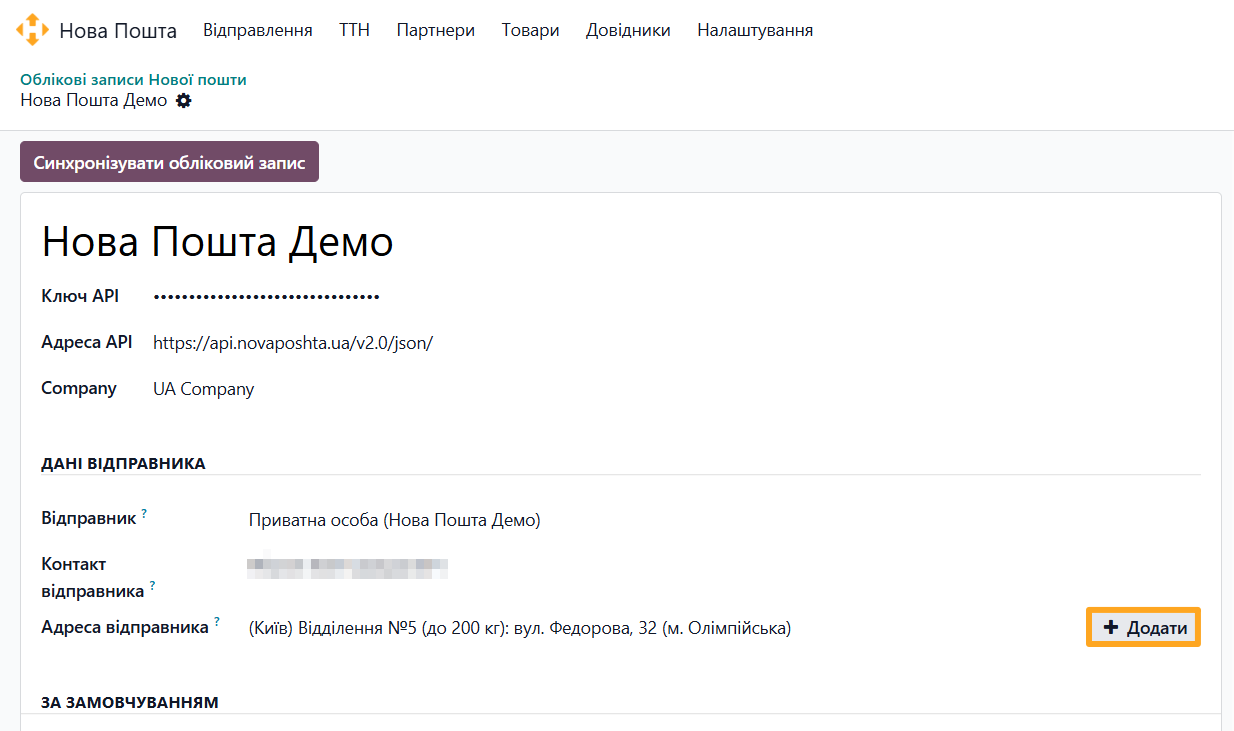This screenshot has width=1234, height=731.
Task: Open the Налаштування menu
Action: click(x=755, y=30)
